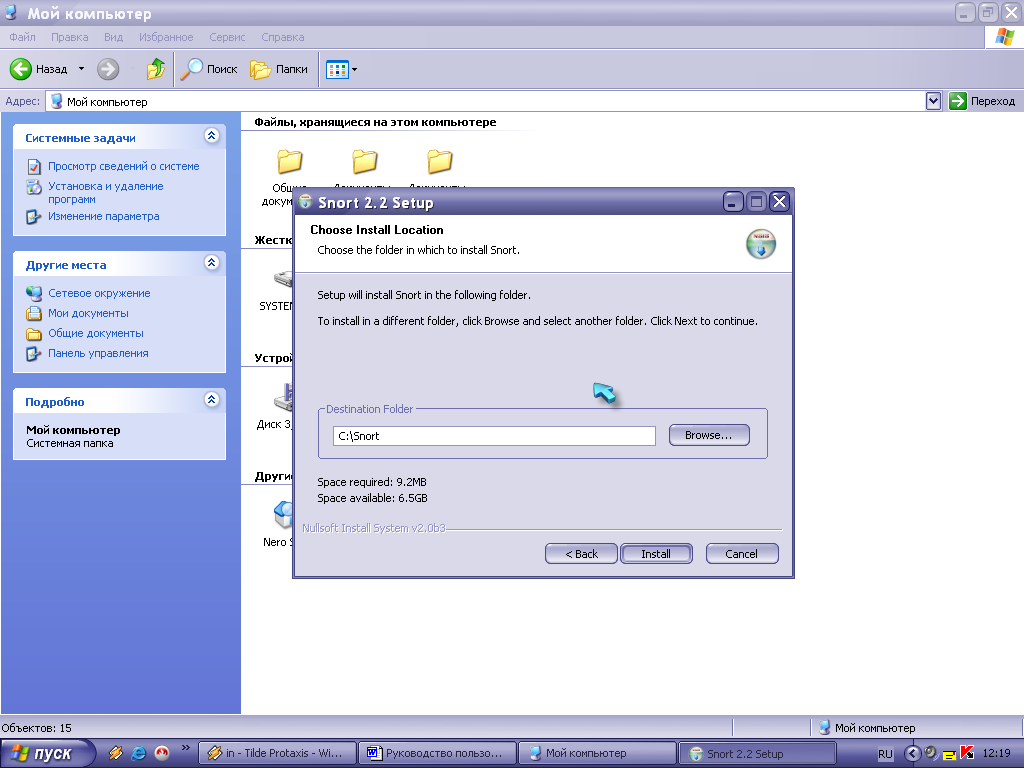
Task: Click the RU language indicator
Action: pyautogui.click(x=885, y=754)
